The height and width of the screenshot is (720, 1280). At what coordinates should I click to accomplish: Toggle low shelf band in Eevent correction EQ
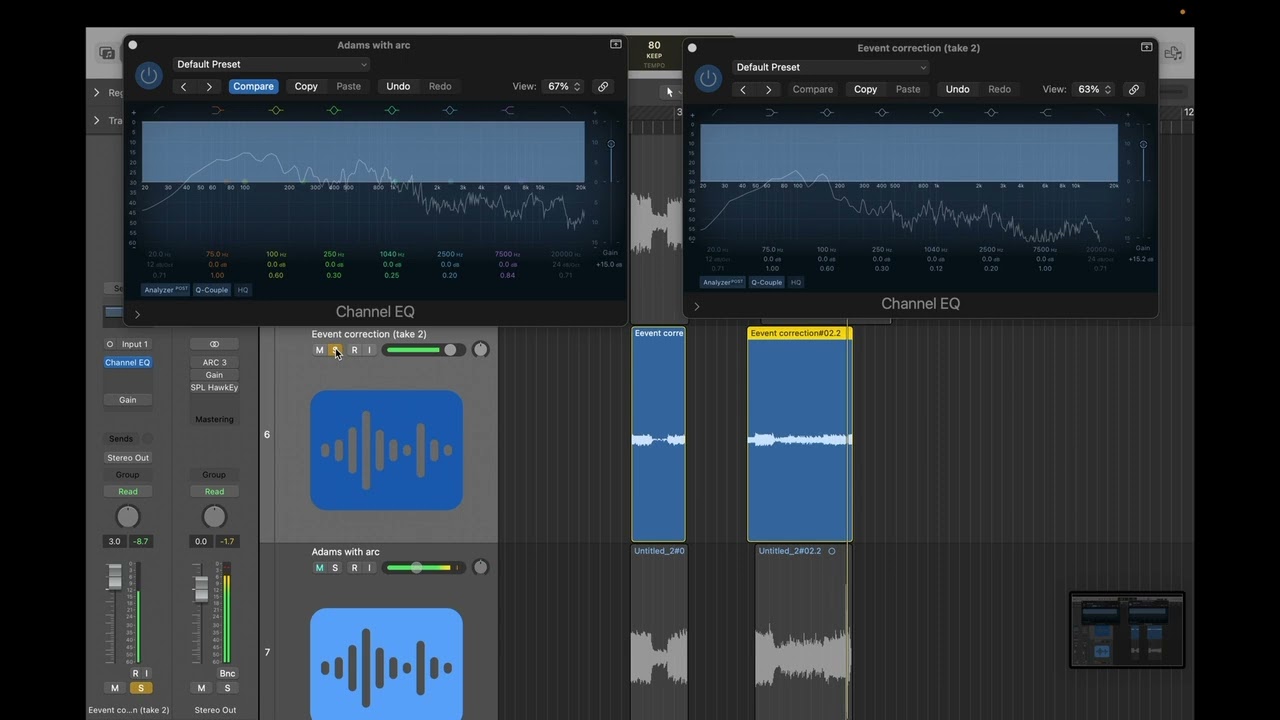(771, 113)
